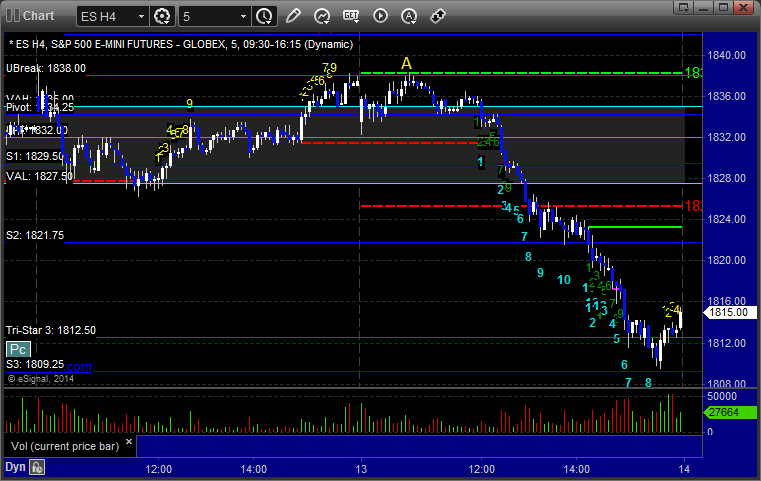Minimize the chart window
This screenshot has height=481, width=761.
coord(704,7)
